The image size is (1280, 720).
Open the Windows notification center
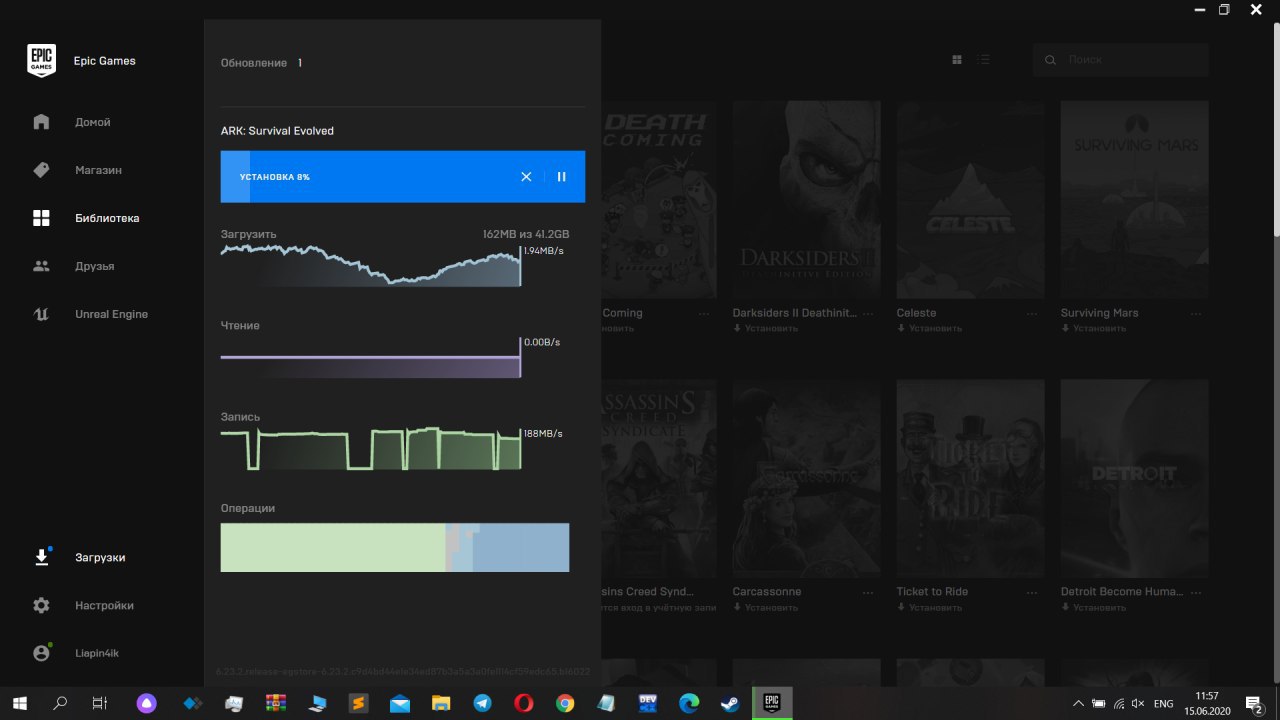click(1255, 704)
